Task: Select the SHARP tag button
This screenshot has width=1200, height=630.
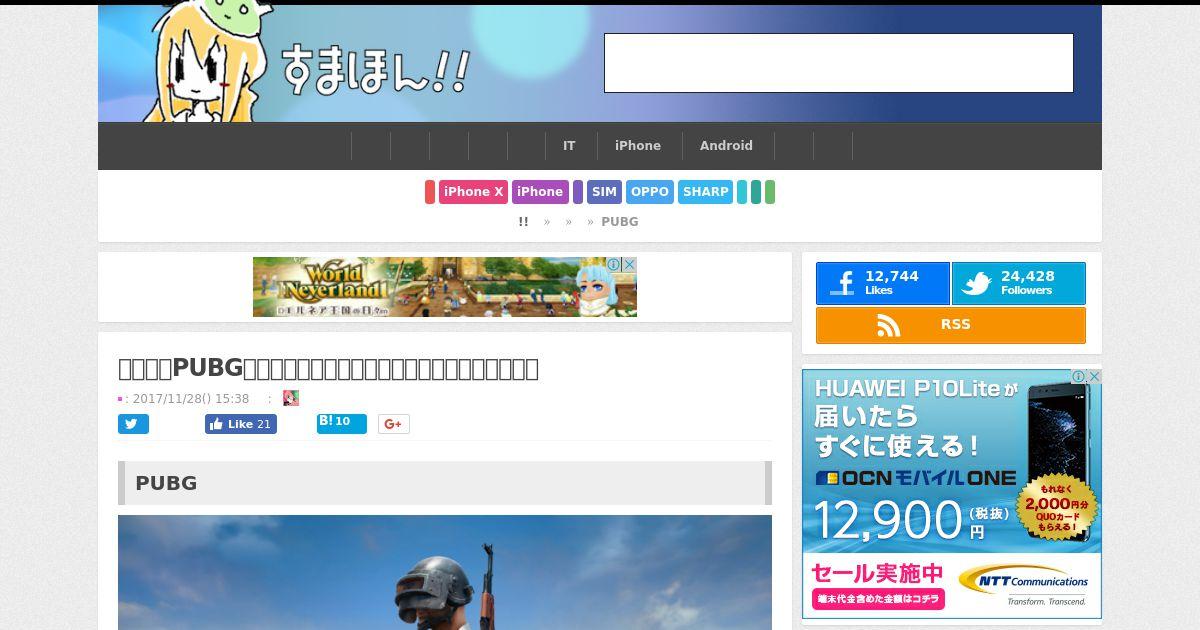Action: click(706, 192)
